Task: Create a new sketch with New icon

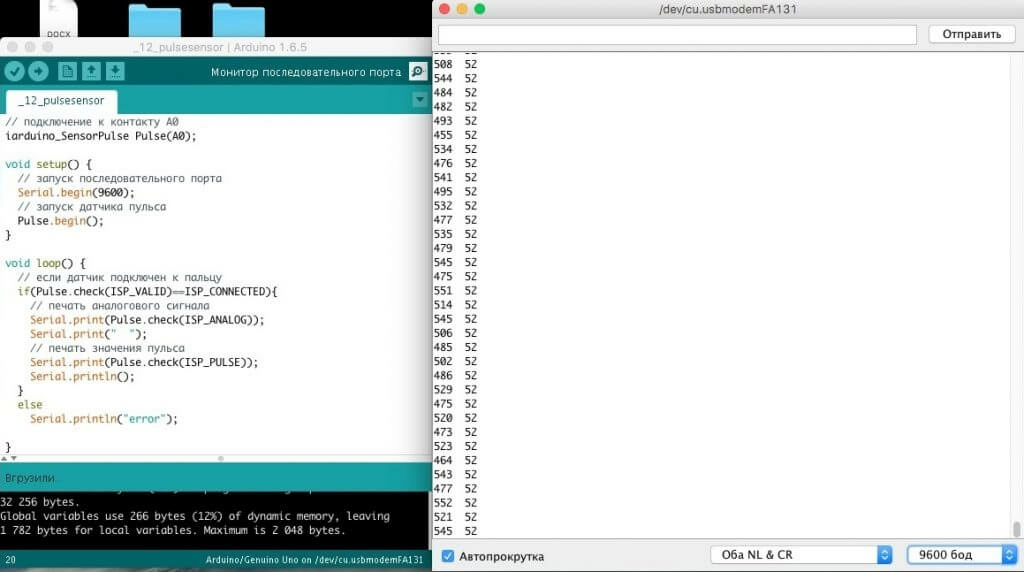Action: pos(67,71)
